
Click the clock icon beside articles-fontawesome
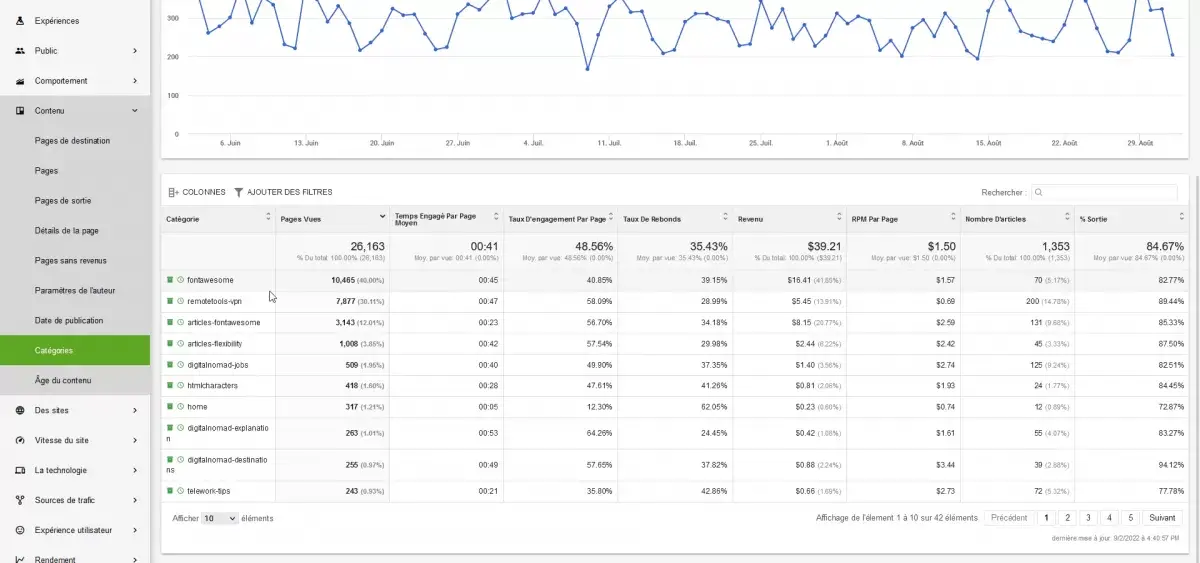pyautogui.click(x=180, y=323)
